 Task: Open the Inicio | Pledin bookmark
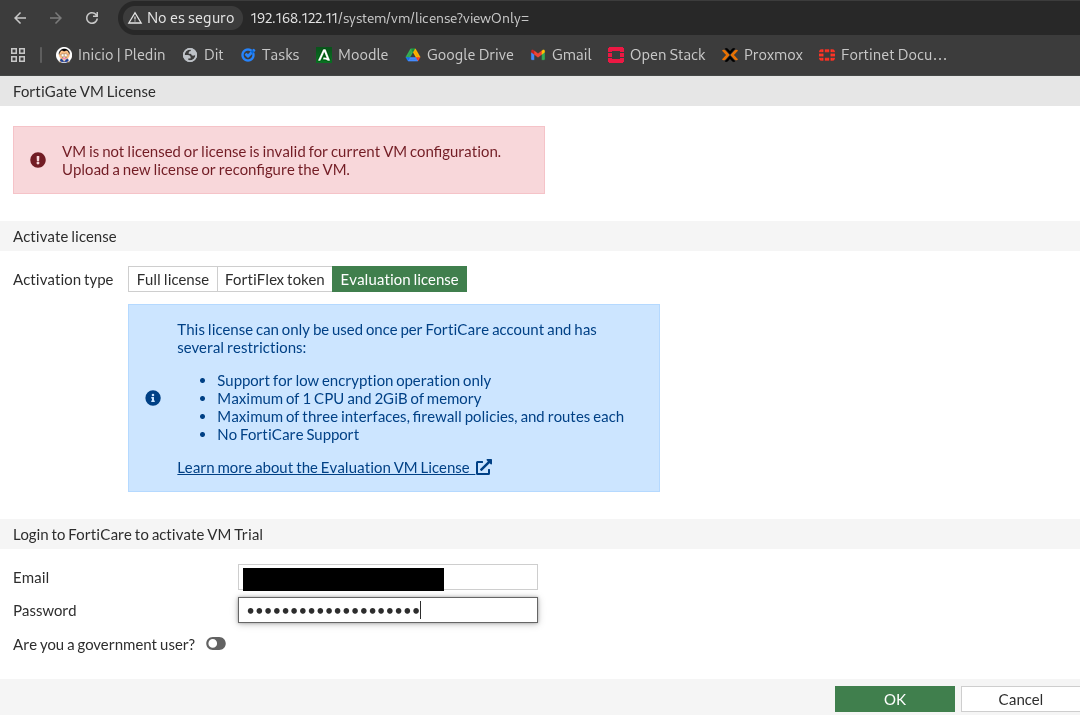click(110, 55)
